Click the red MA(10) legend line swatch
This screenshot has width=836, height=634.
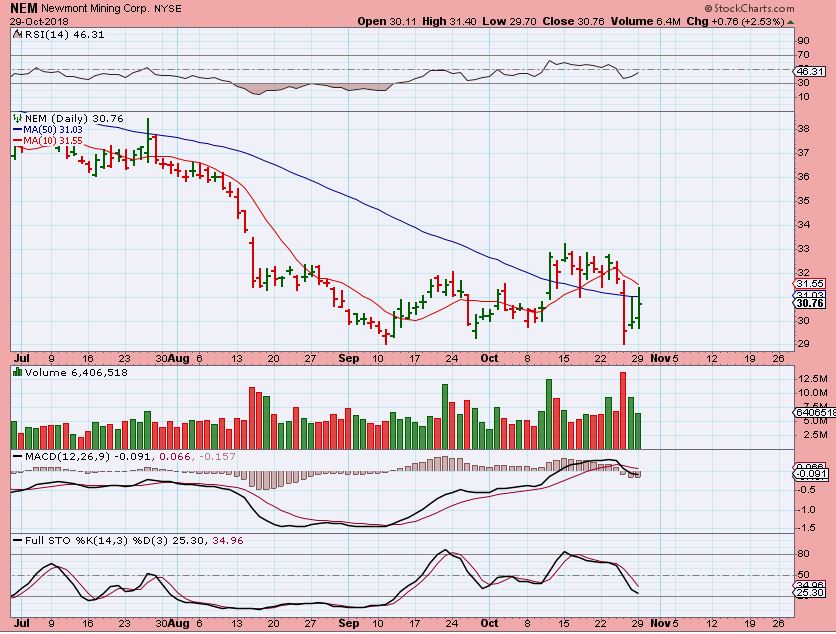(18, 141)
